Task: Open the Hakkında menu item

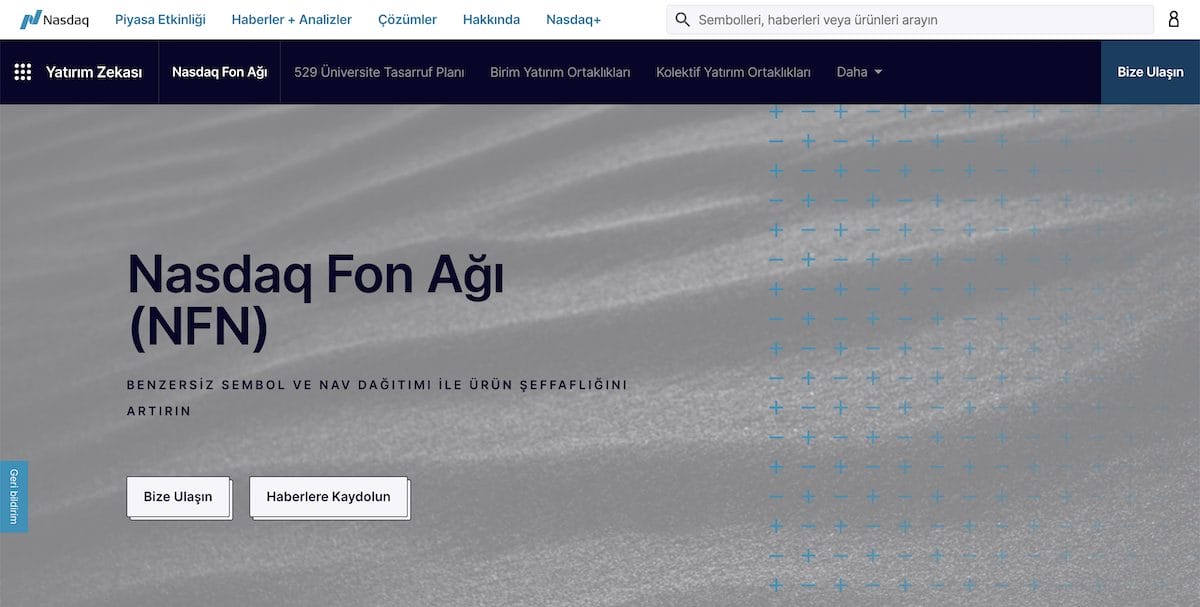Action: tap(491, 18)
